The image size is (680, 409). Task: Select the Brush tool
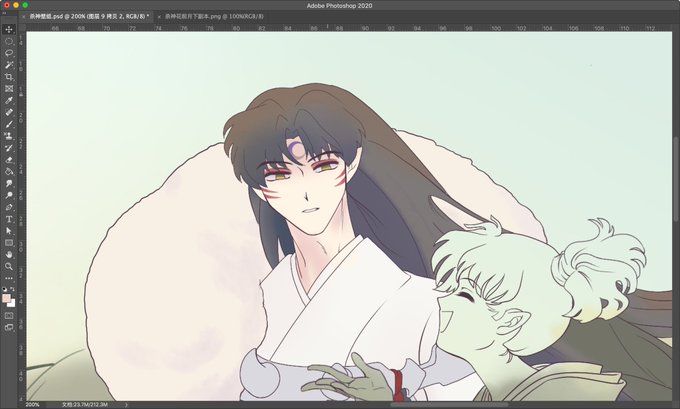point(9,124)
